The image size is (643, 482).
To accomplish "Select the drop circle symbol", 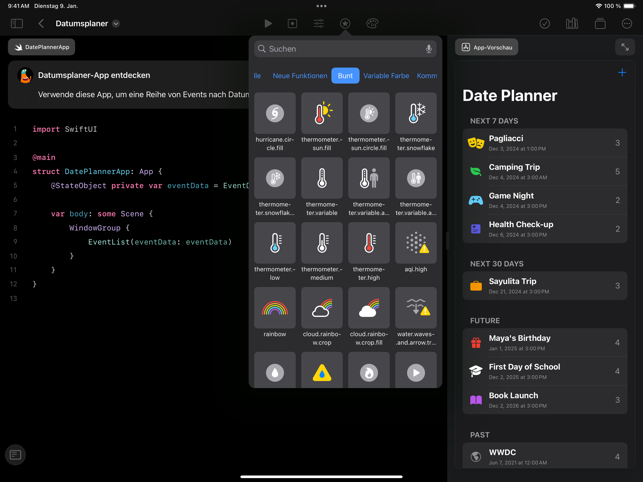I will click(x=275, y=370).
